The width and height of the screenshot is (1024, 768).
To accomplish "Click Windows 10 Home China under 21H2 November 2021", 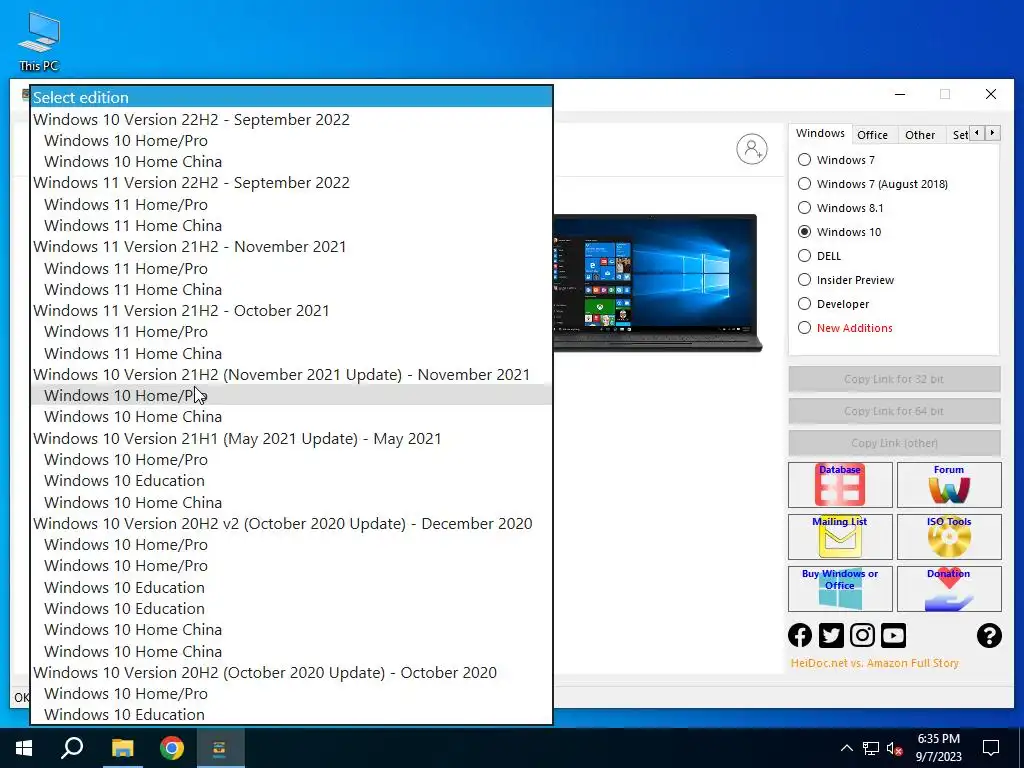I will 291,417.
